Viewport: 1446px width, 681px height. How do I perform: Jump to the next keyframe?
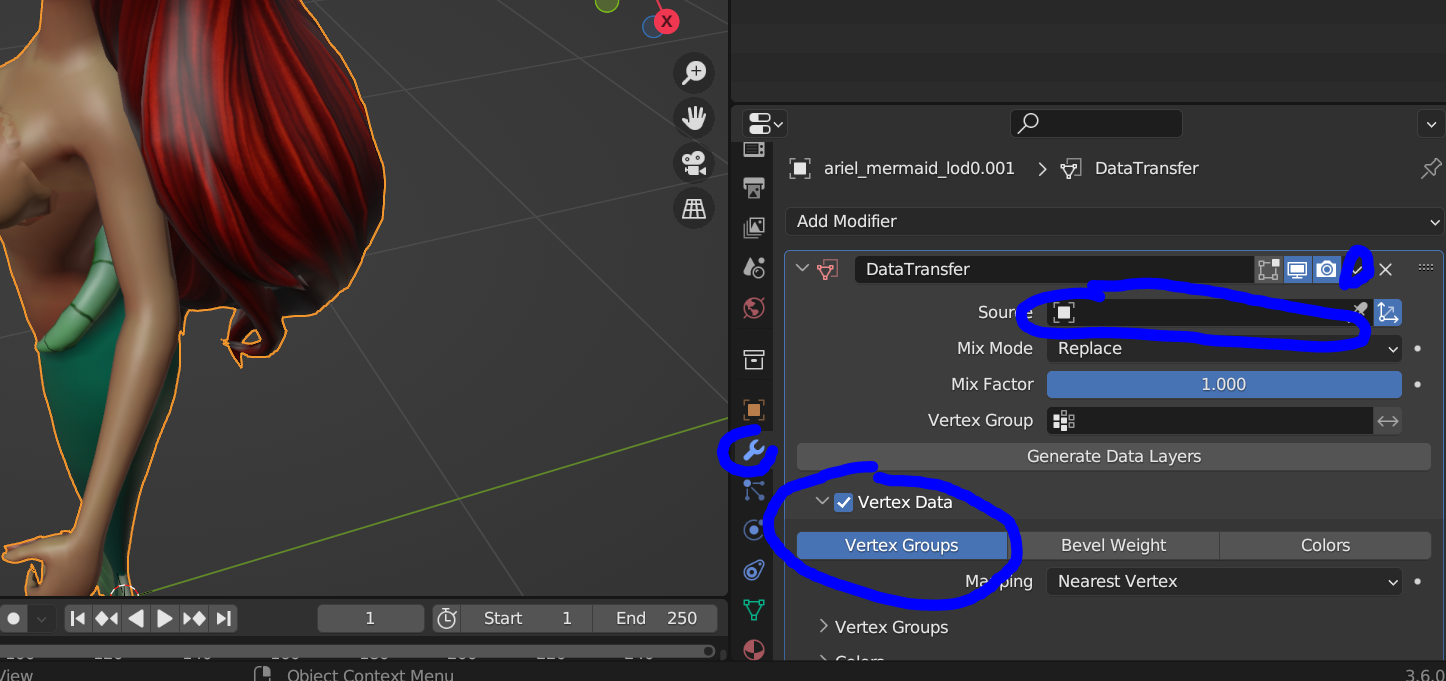(194, 619)
